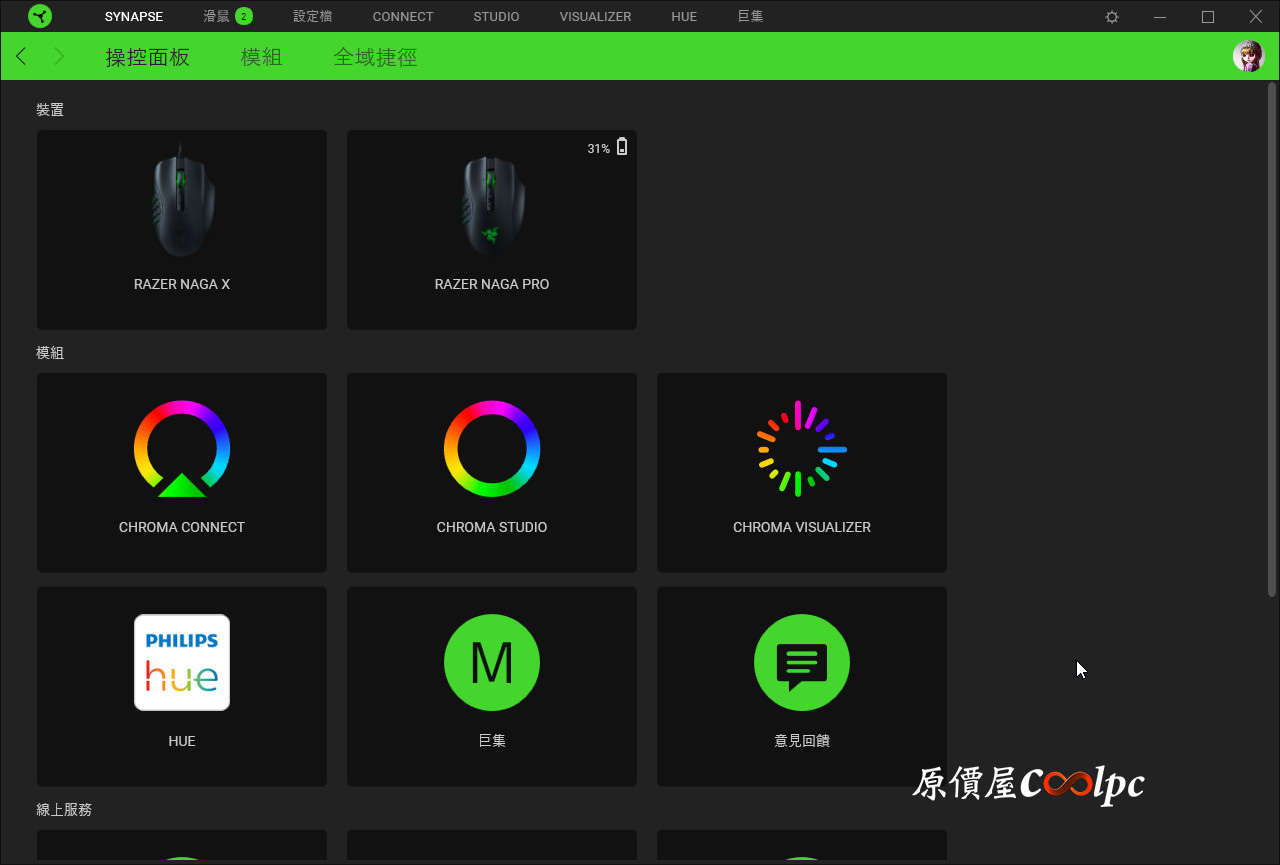Click the CHROMA CONNECT label
1280x865 pixels.
tap(182, 527)
